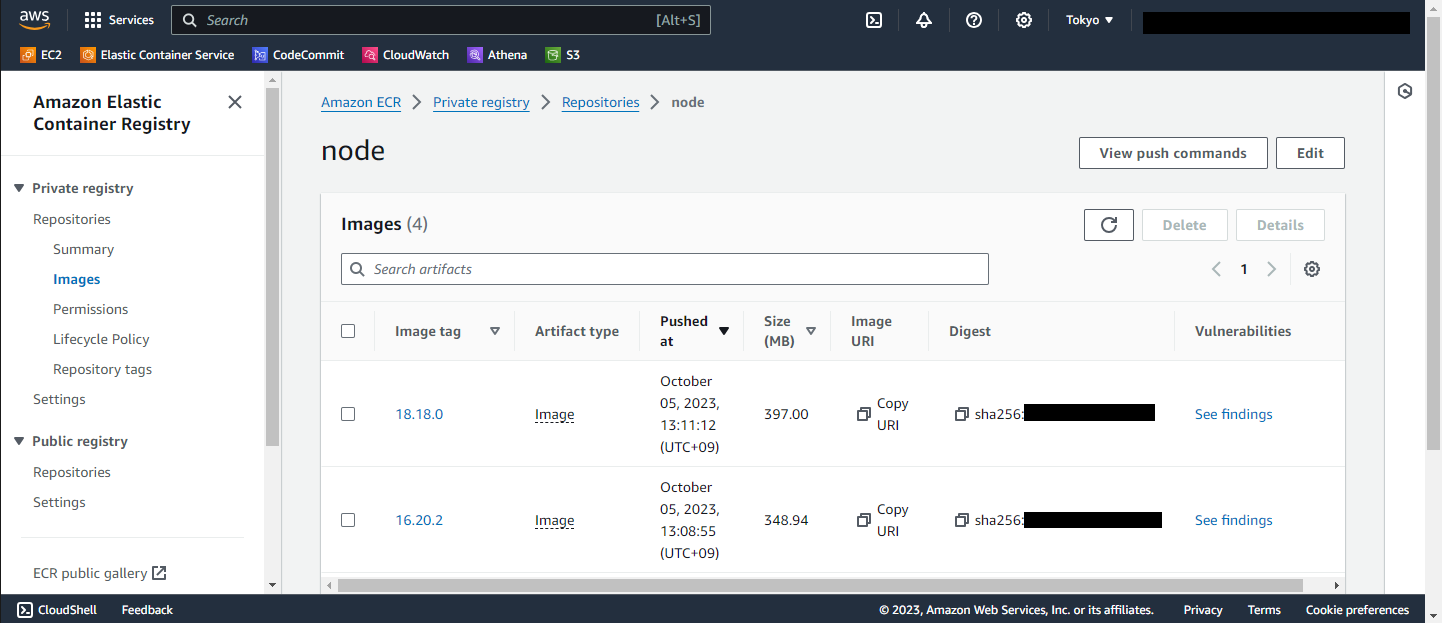1442x623 pixels.
Task: Open Private registry Settings in sidebar
Action: 59,399
